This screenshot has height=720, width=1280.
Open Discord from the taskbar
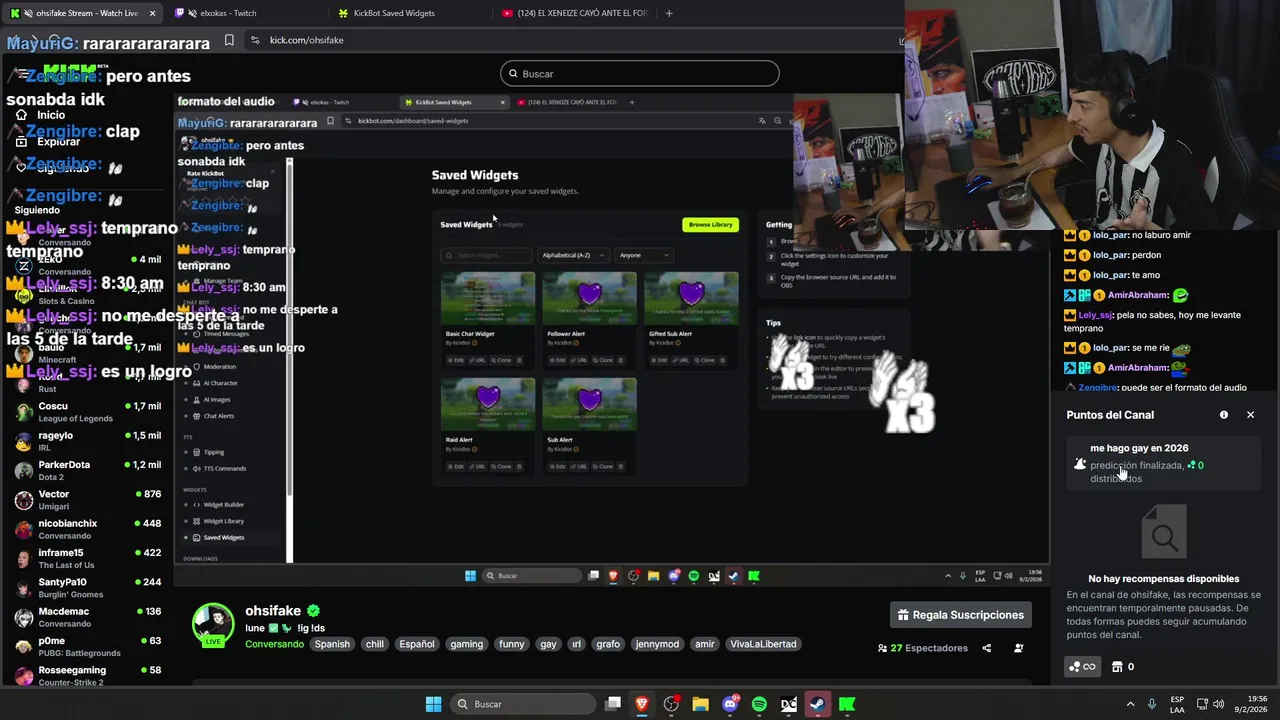click(x=730, y=704)
